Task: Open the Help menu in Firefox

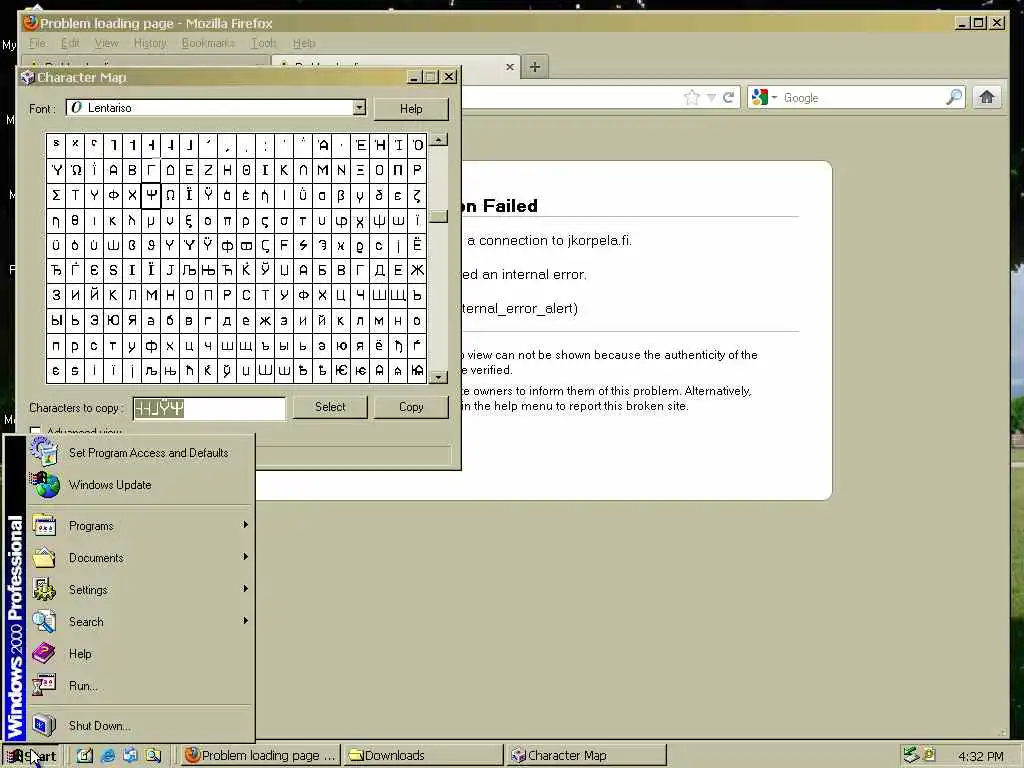Action: (x=304, y=43)
